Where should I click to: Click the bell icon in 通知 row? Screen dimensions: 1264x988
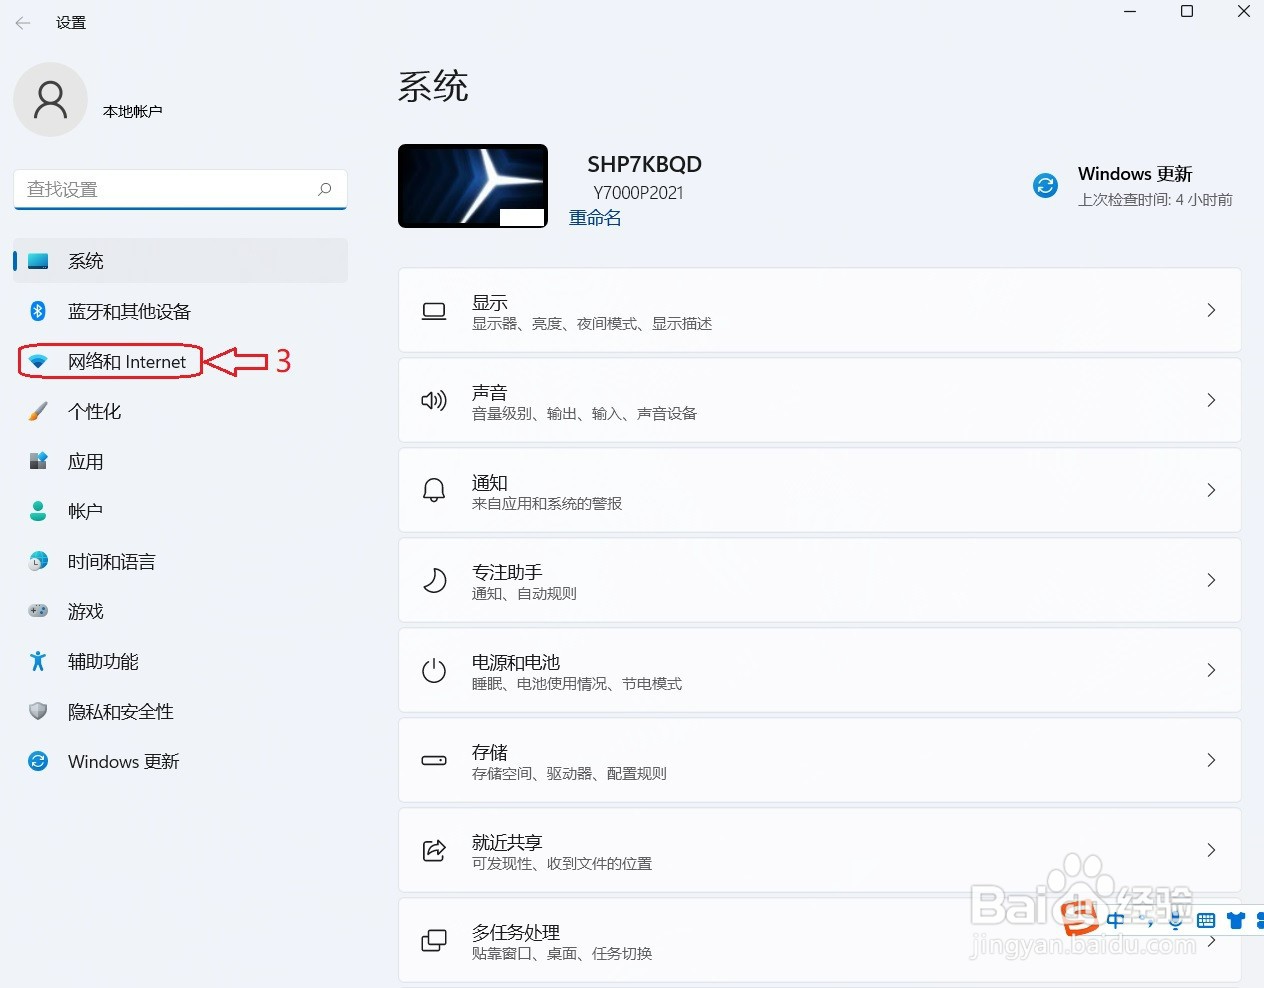[x=434, y=490]
